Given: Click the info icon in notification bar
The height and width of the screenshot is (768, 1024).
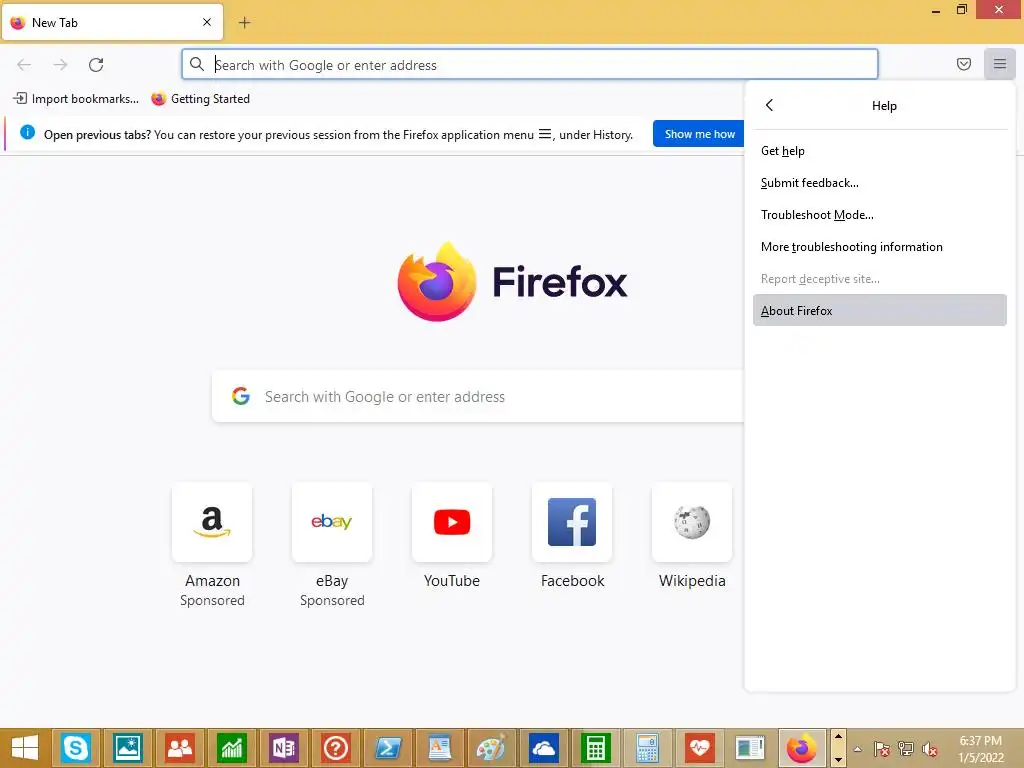Looking at the screenshot, I should click(x=27, y=133).
